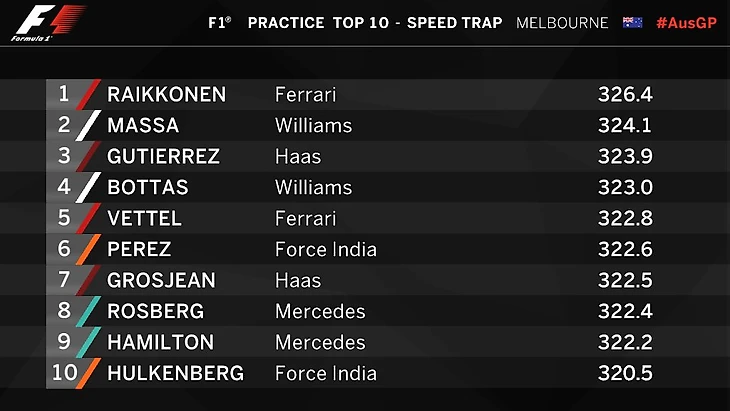730x411 pixels.
Task: Select driver name RAIKKONEN
Action: pos(166,95)
